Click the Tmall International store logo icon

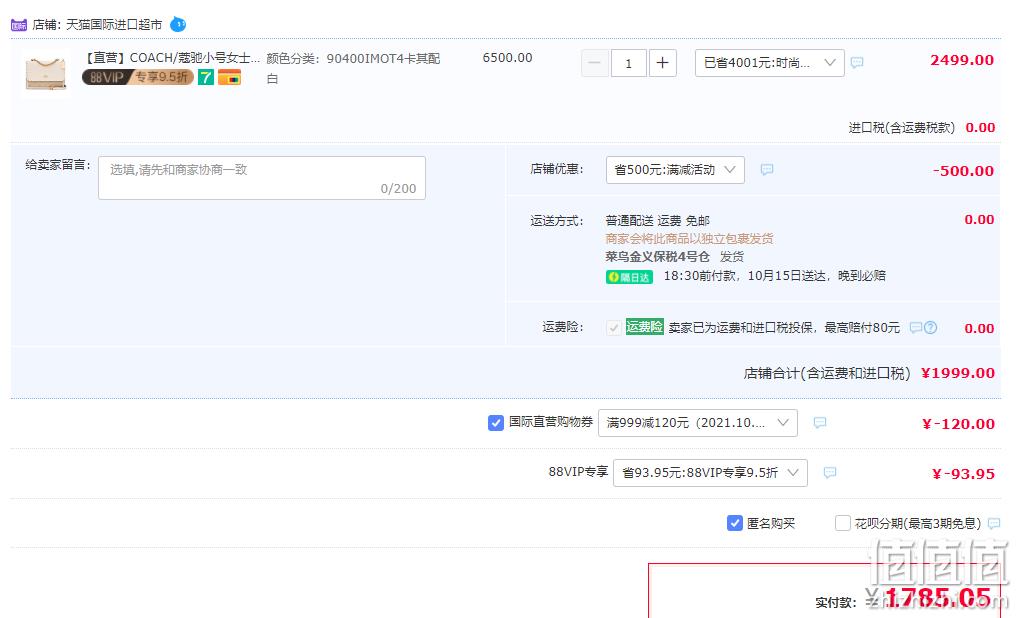(x=19, y=25)
